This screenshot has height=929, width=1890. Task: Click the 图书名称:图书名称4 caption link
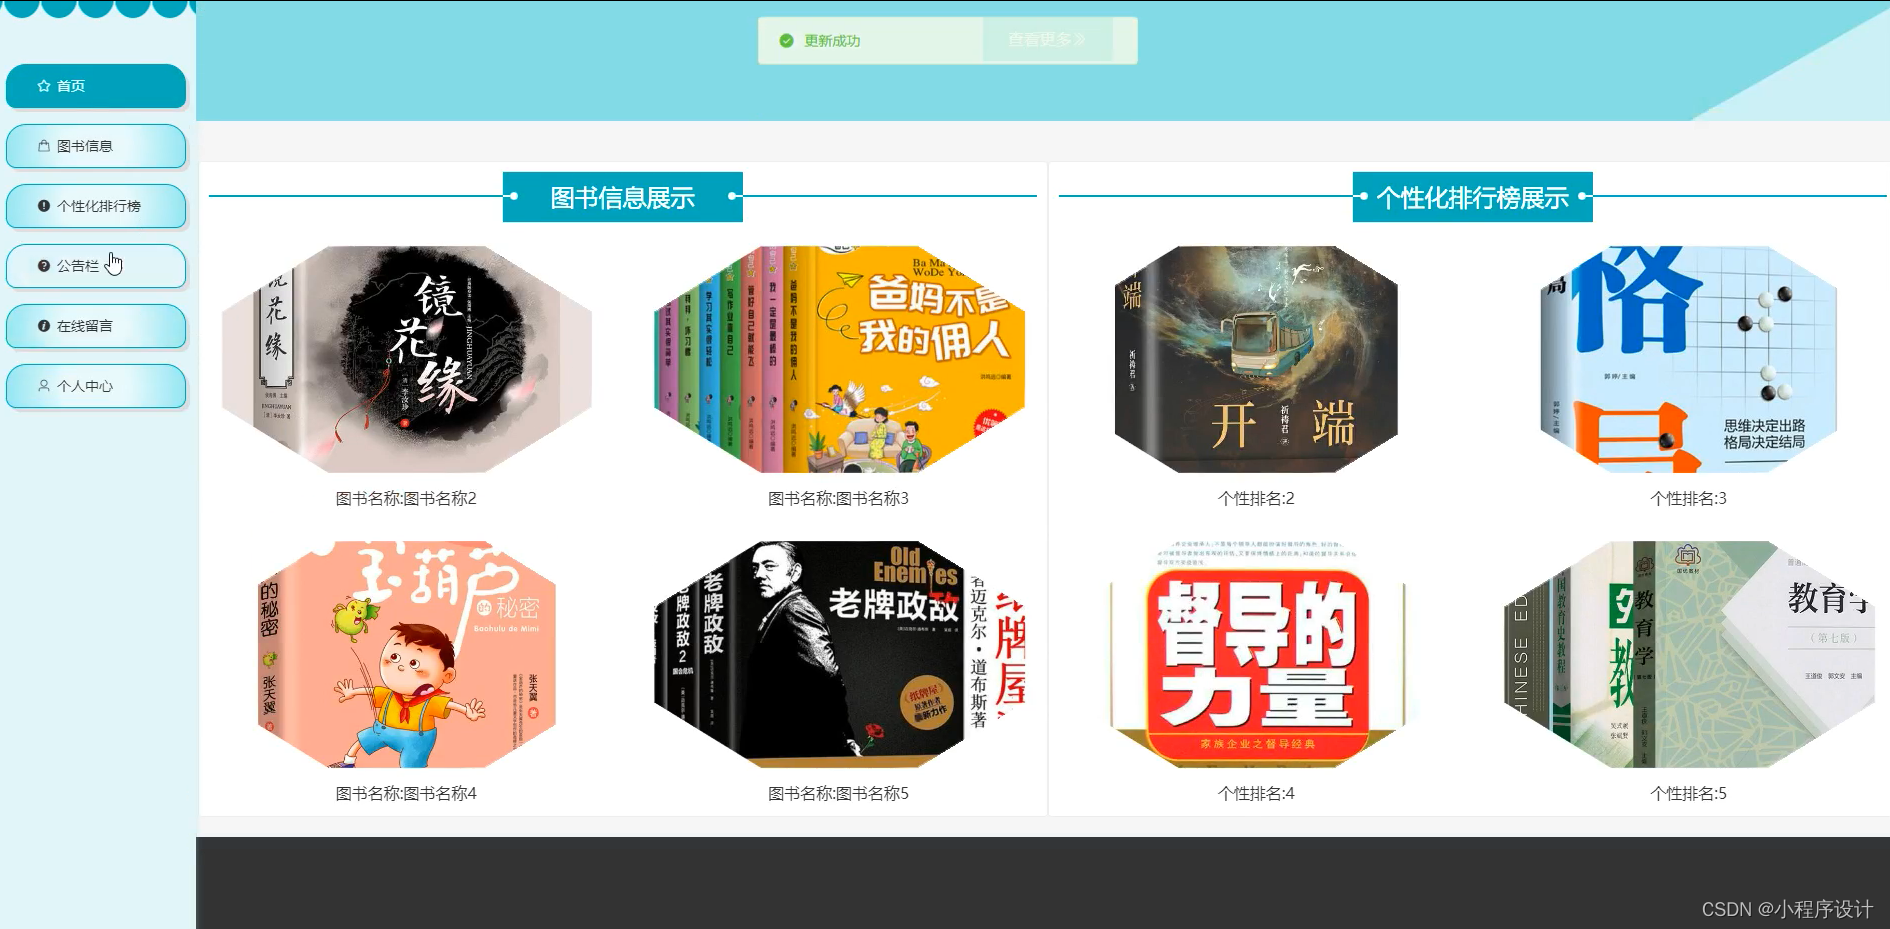coord(406,793)
